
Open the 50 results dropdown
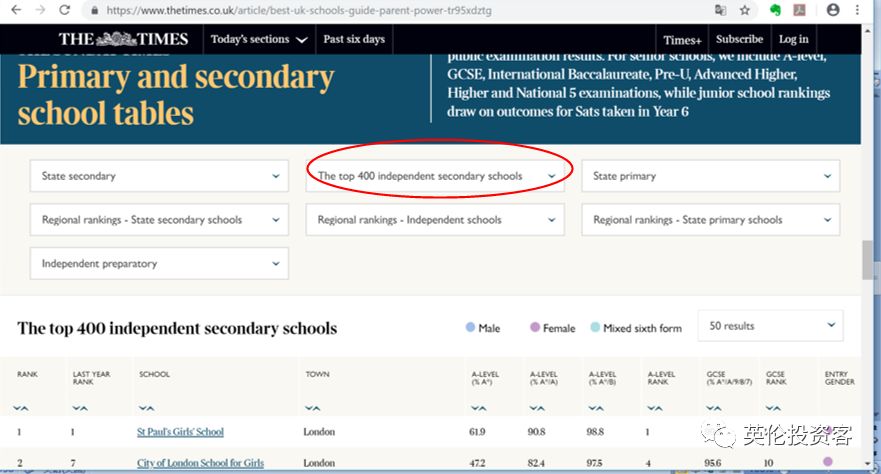point(770,326)
